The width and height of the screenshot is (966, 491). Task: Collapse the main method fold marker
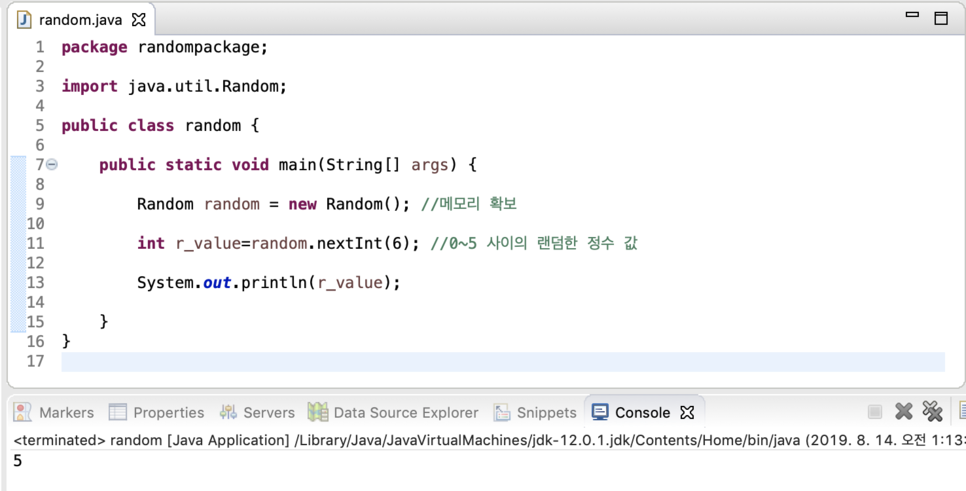[x=52, y=164]
